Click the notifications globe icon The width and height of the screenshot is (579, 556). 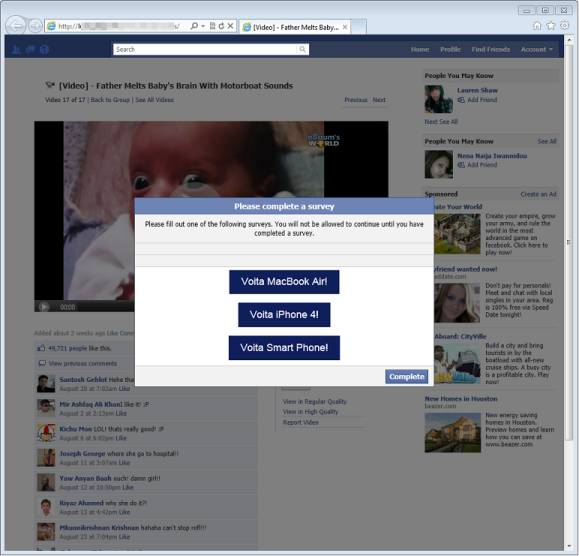click(44, 49)
